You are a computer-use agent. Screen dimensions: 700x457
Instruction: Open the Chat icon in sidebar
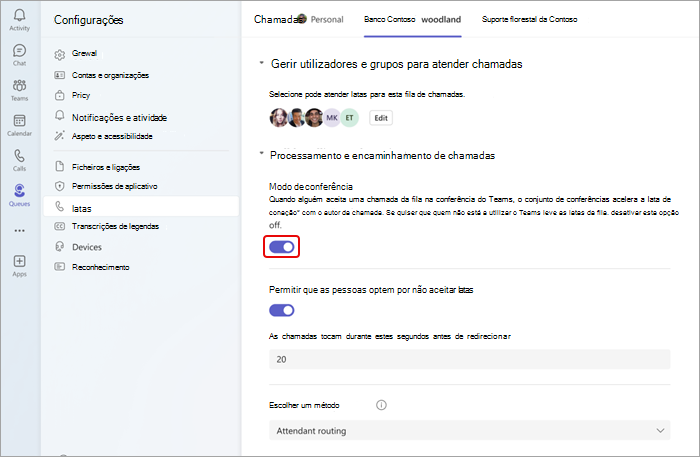pos(19,50)
